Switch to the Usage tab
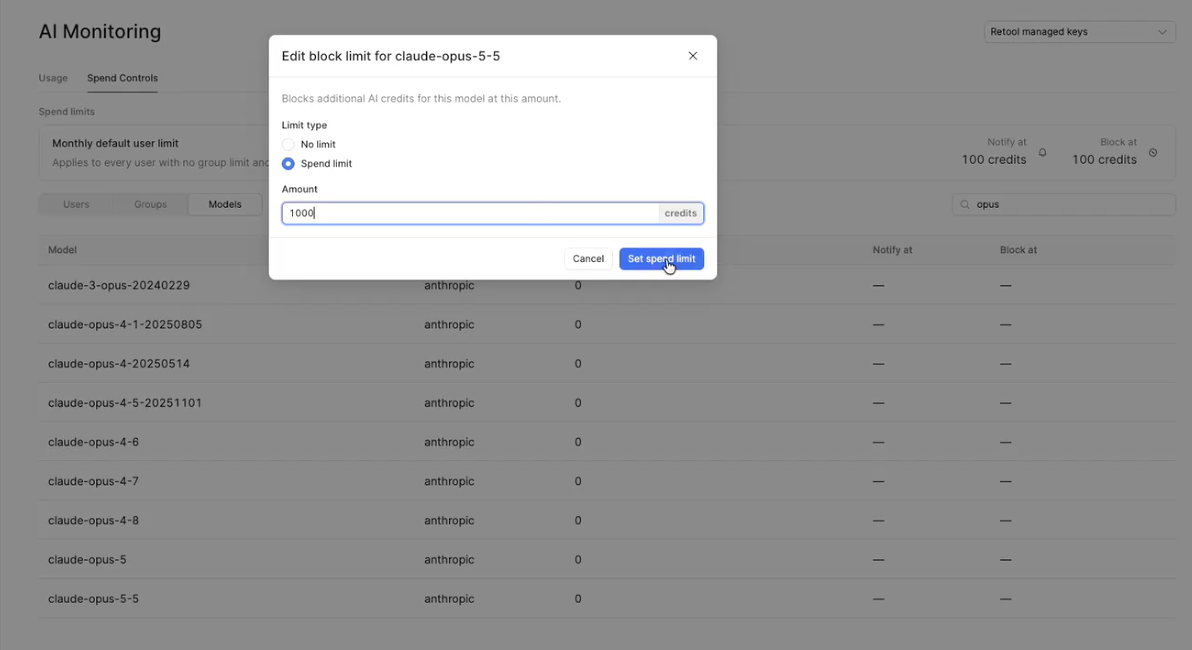1192x650 pixels. [x=53, y=78]
